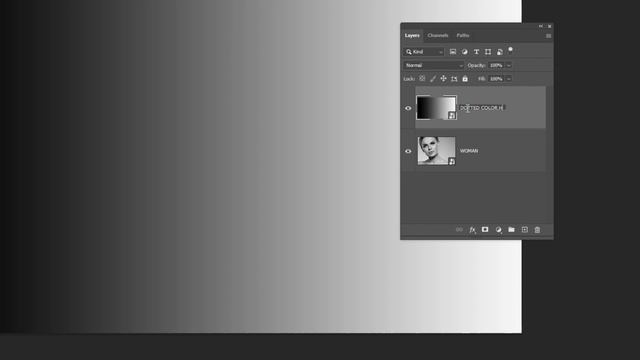
Task: Open the Layers panel options menu
Action: [548, 36]
